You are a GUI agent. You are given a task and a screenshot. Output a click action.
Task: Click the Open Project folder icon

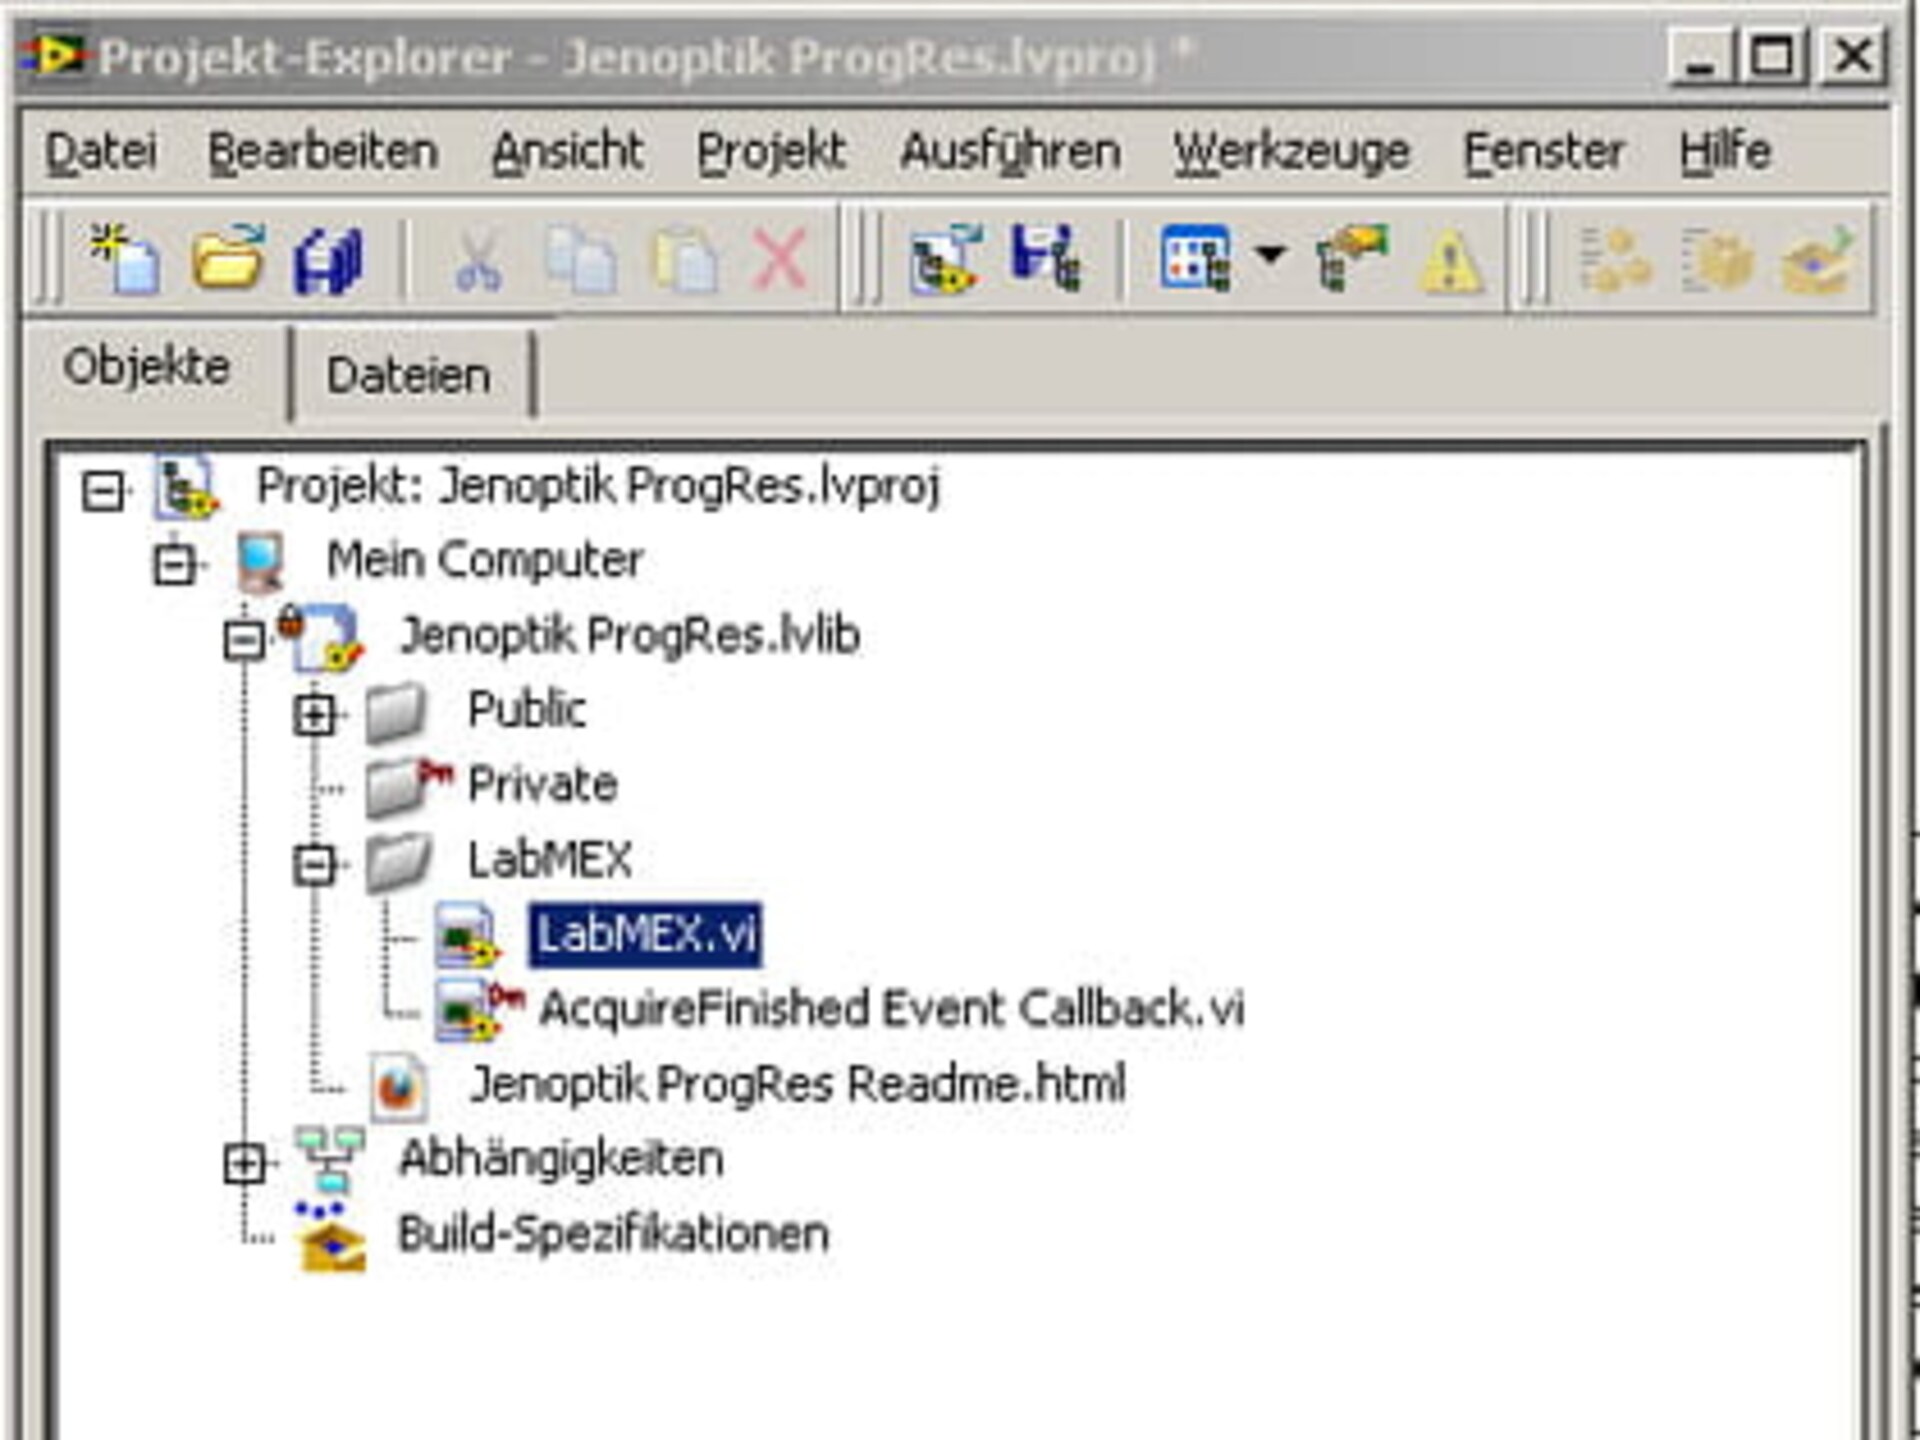pyautogui.click(x=228, y=259)
